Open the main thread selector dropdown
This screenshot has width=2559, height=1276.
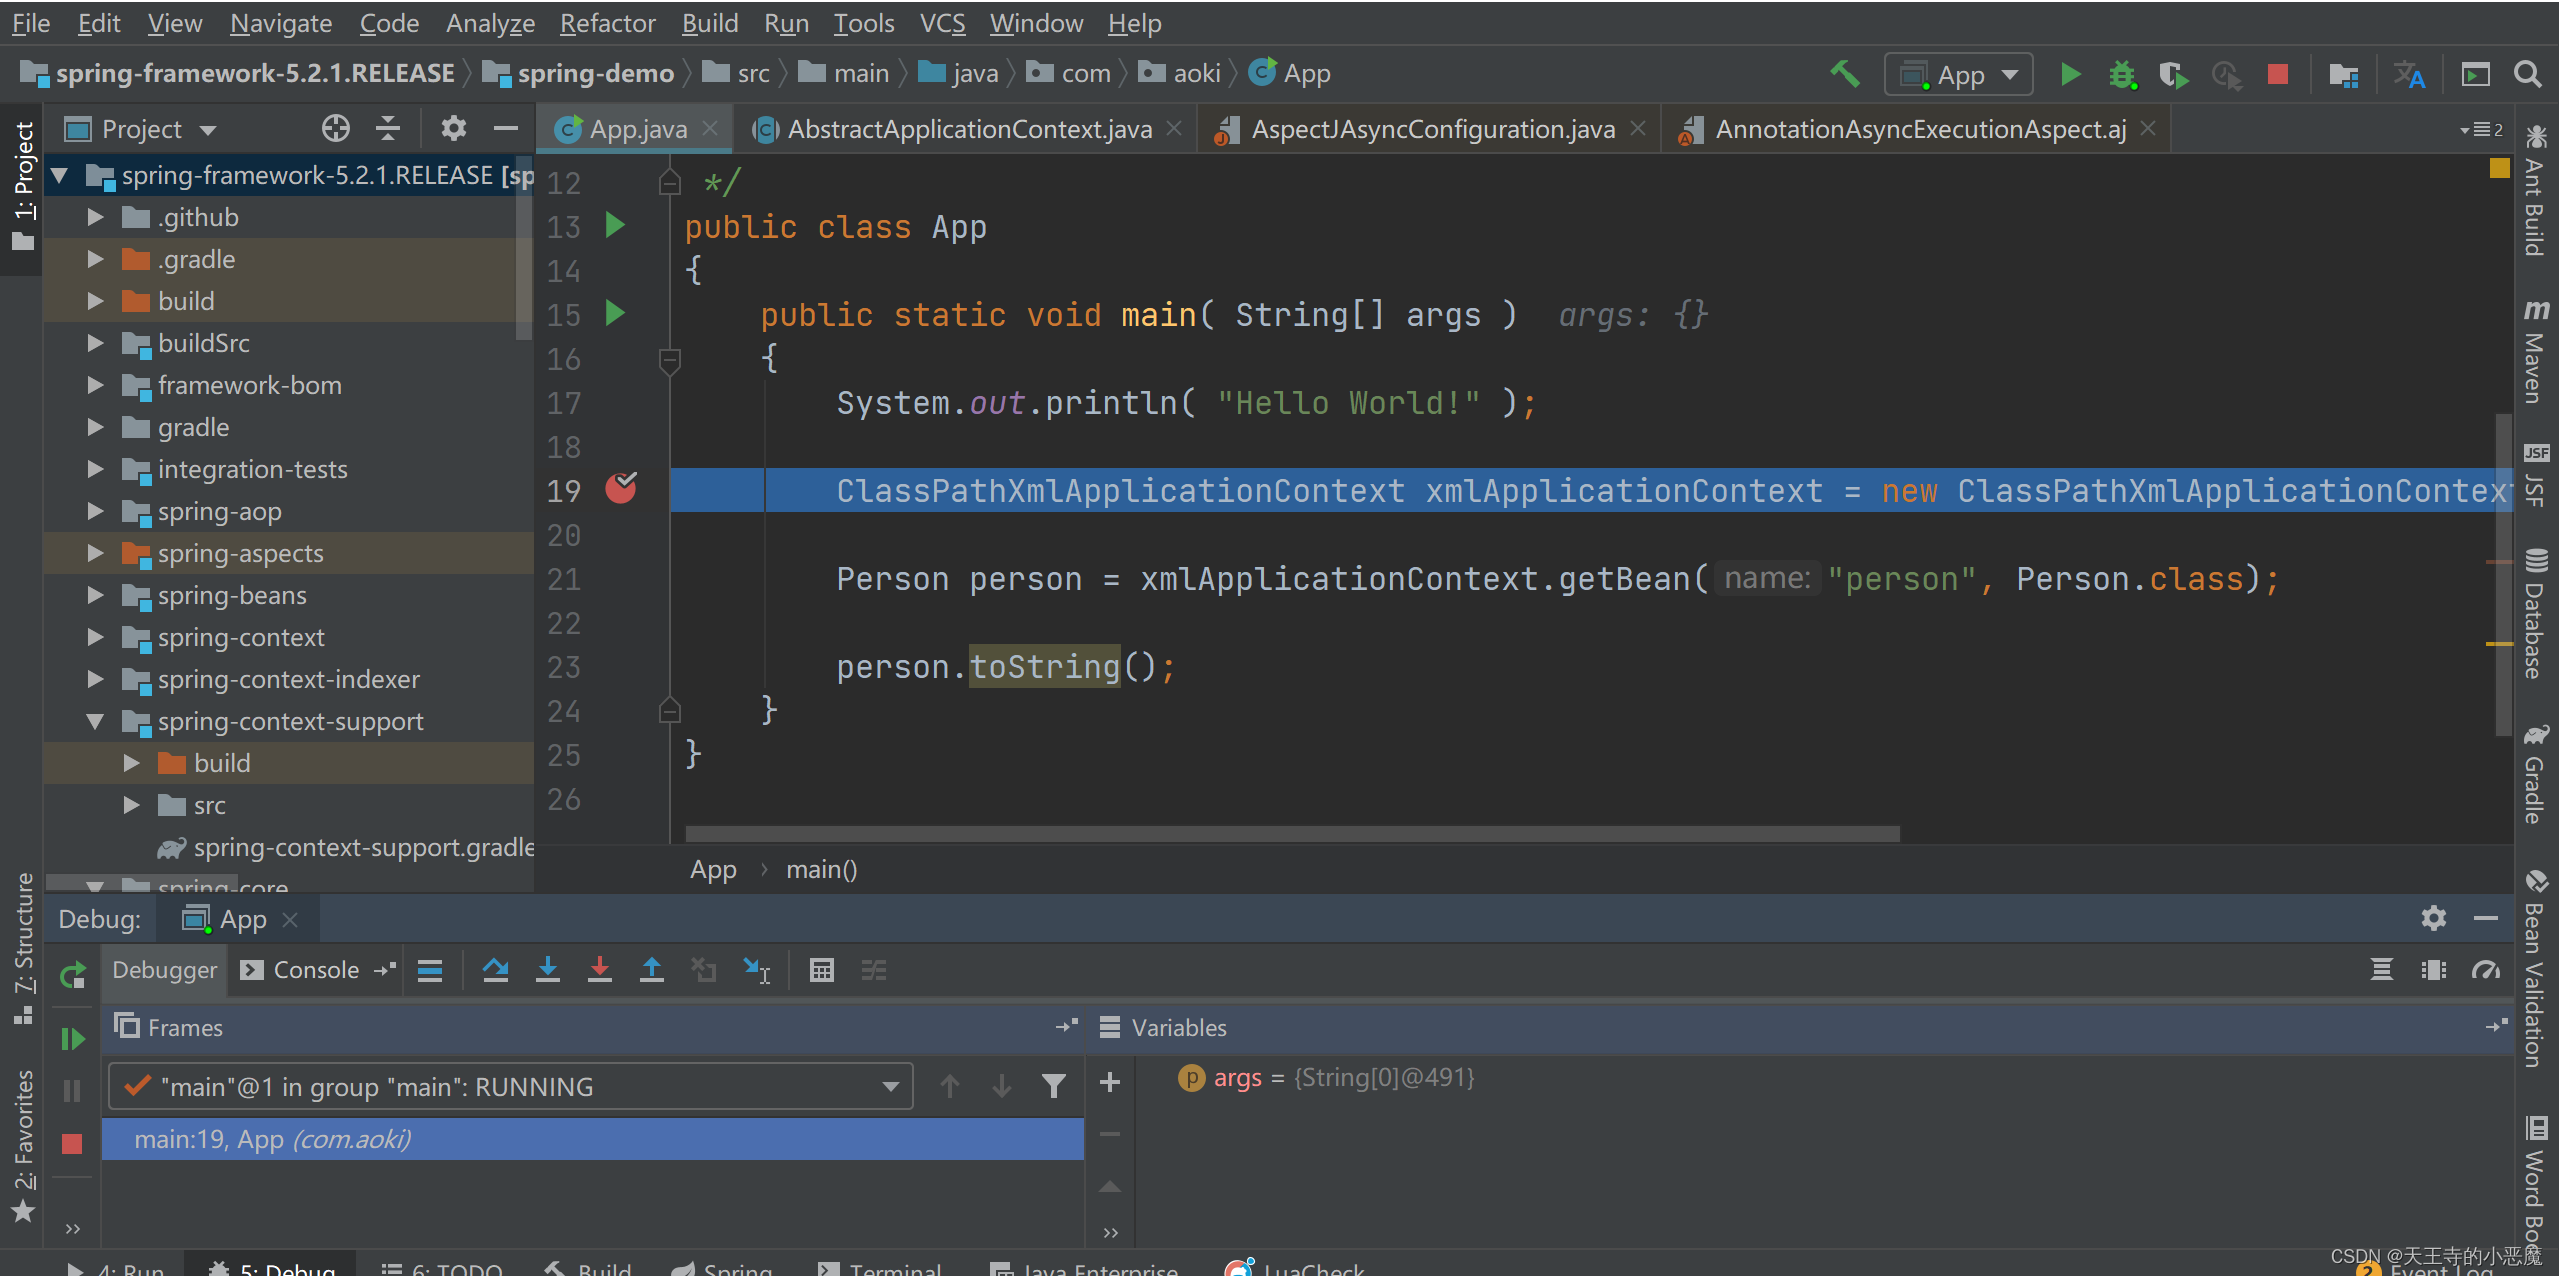pyautogui.click(x=510, y=1087)
